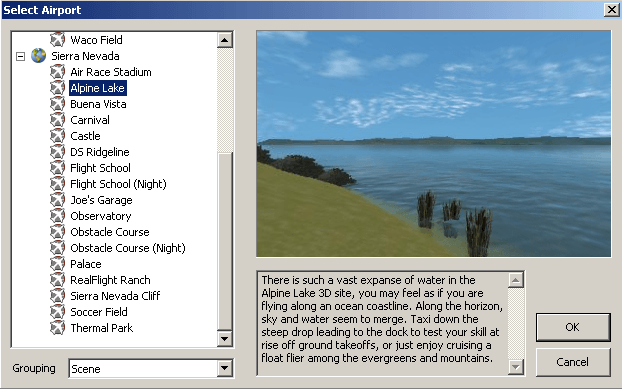Click the airport icon beside Thermal Park
Viewport: 622px width, 390px height.
click(x=58, y=328)
